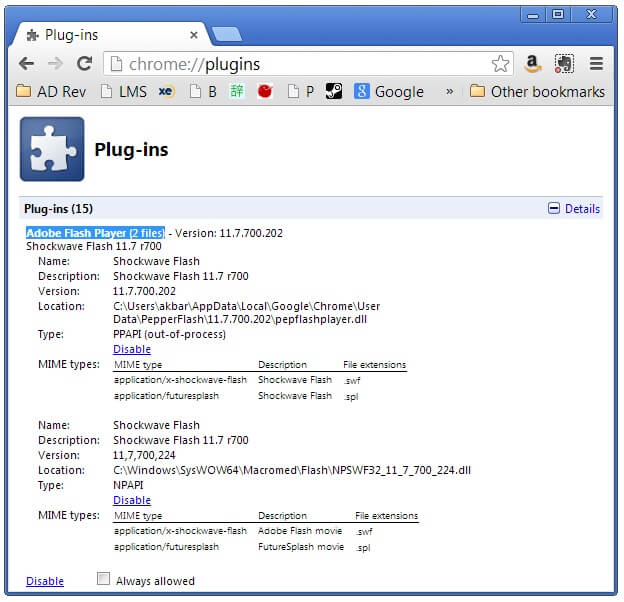Show hidden bookmarks via double chevron
Image resolution: width=624 pixels, height=602 pixels.
pyautogui.click(x=449, y=92)
